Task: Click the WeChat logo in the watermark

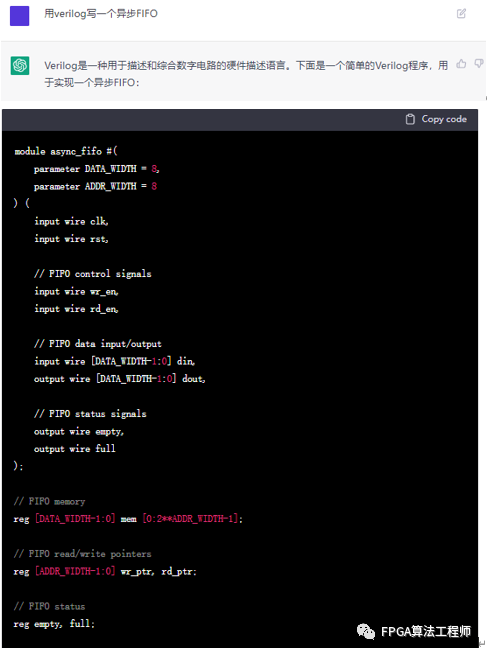Action: 366,631
